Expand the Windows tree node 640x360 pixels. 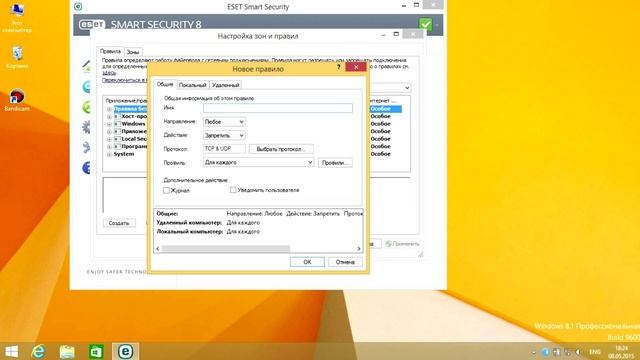click(109, 124)
